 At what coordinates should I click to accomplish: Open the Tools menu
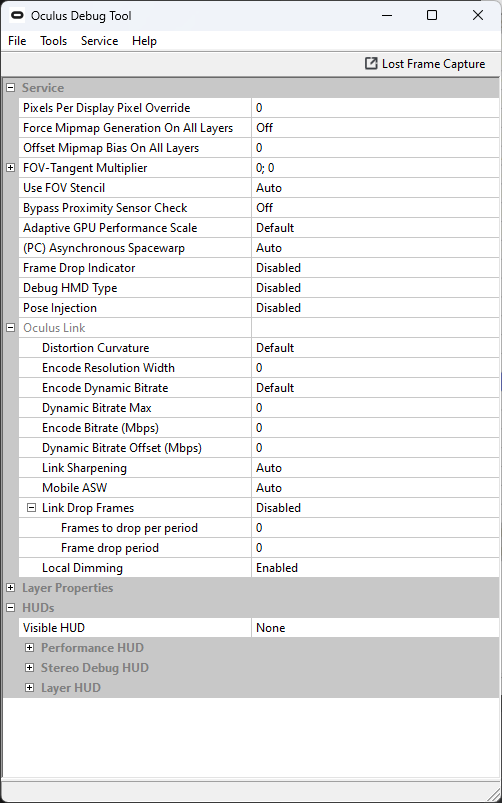click(x=54, y=41)
